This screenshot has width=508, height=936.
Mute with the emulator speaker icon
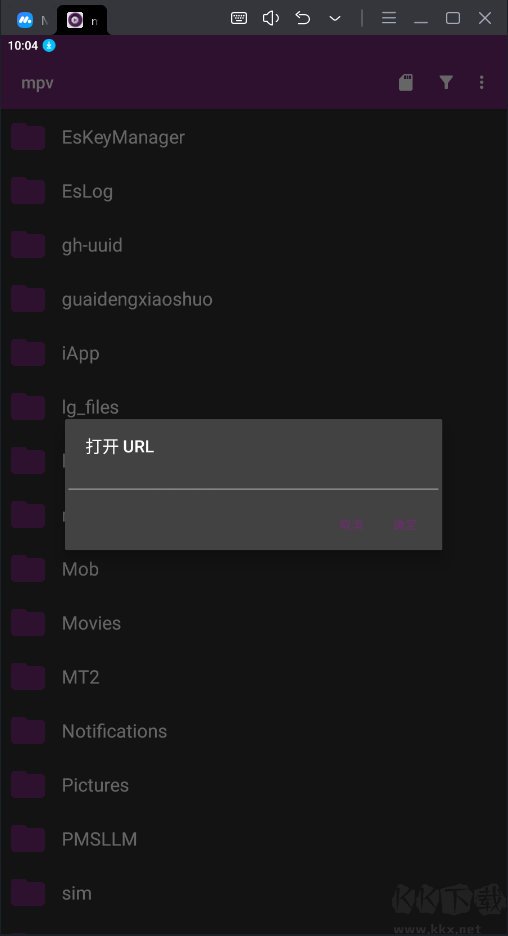pos(271,18)
